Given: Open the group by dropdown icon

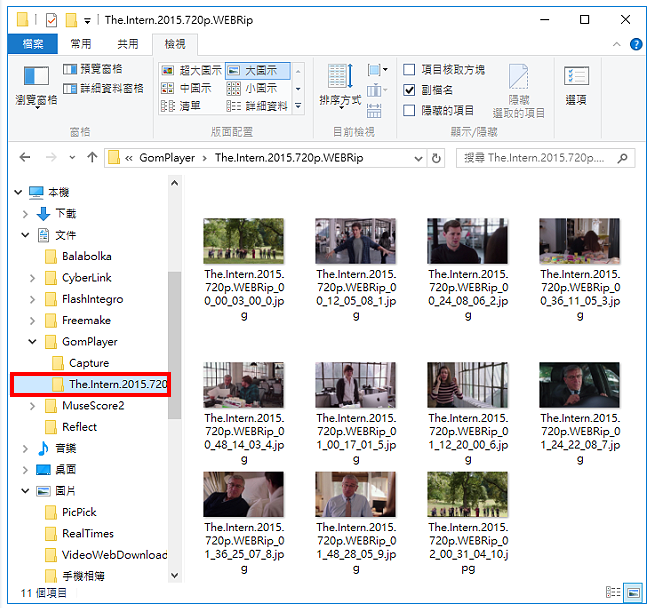Looking at the screenshot, I should point(377,70).
